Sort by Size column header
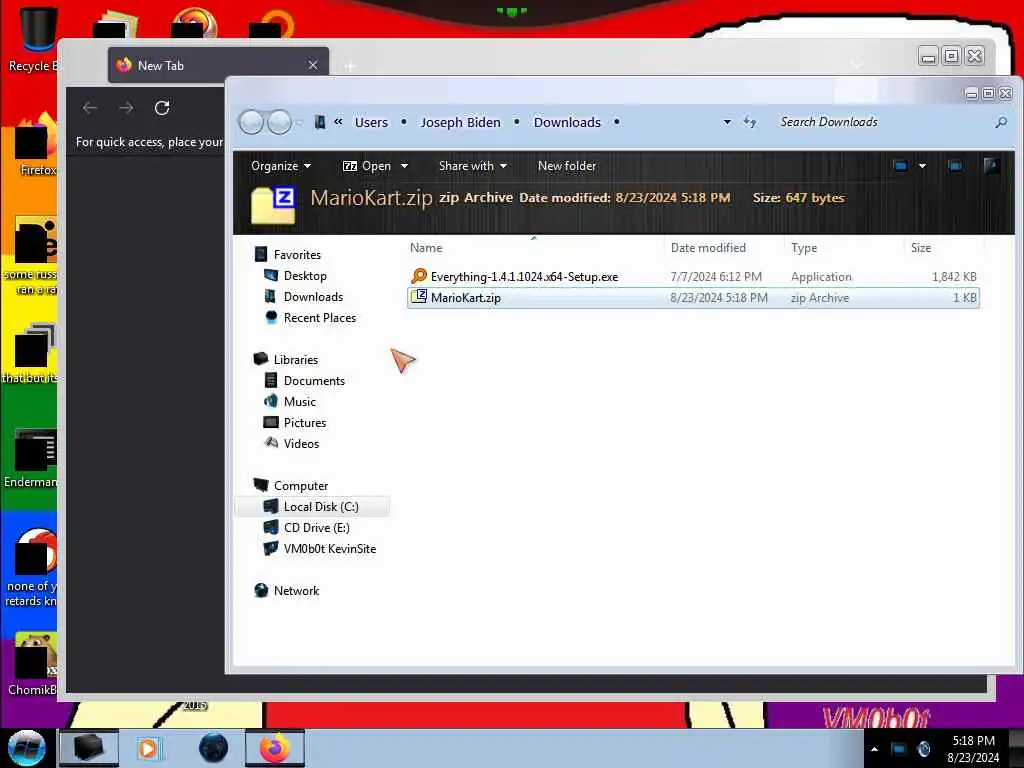Image resolution: width=1024 pixels, height=768 pixels. click(921, 248)
